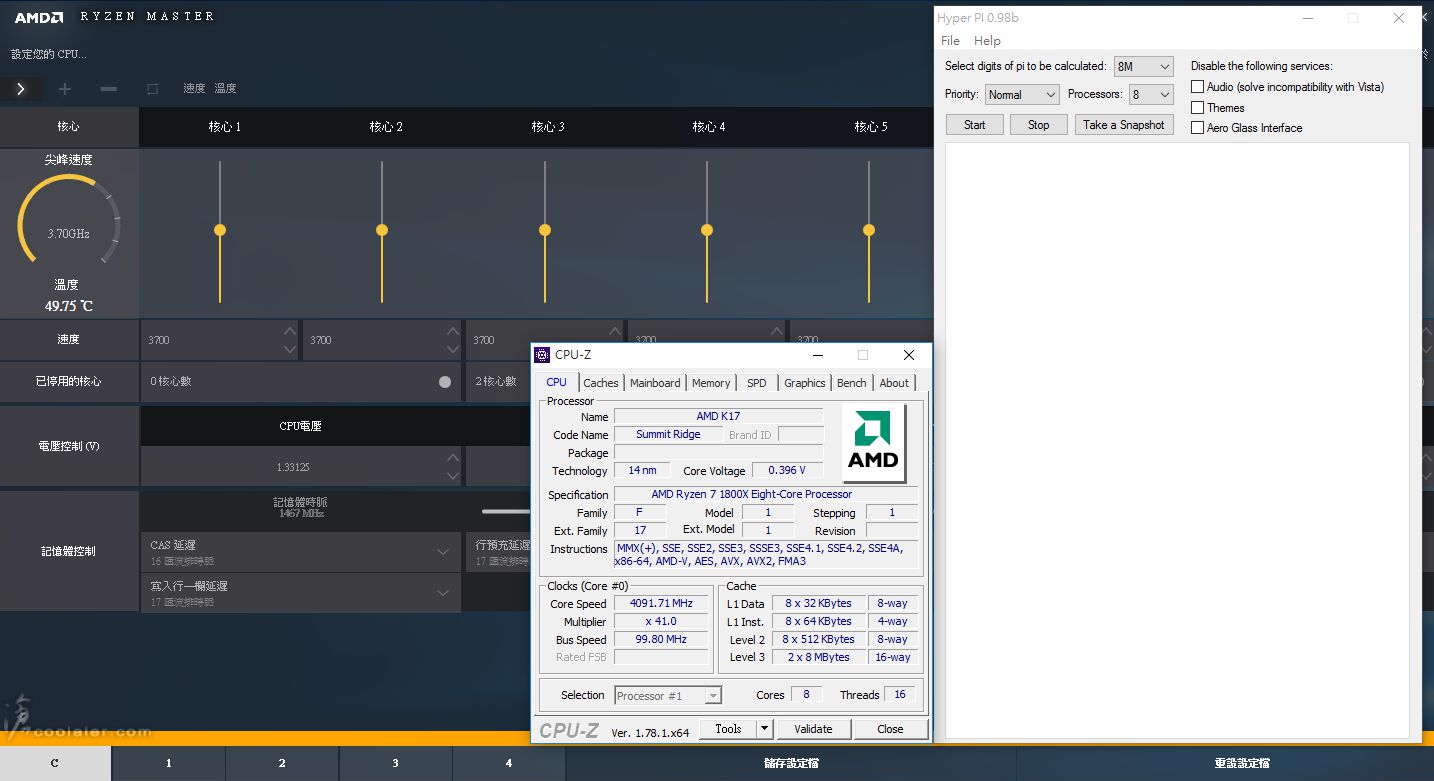Click the square frame icon in Ryzen Master toolbar

click(x=153, y=89)
